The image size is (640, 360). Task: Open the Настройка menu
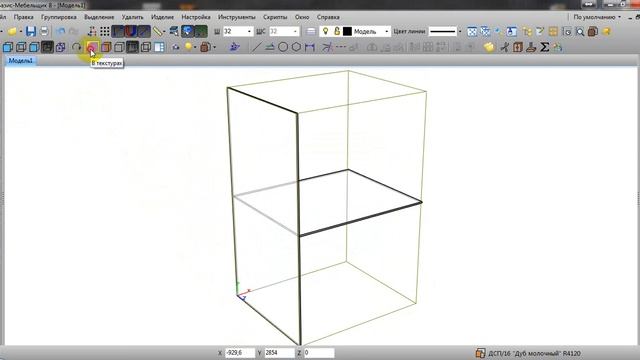tap(196, 17)
